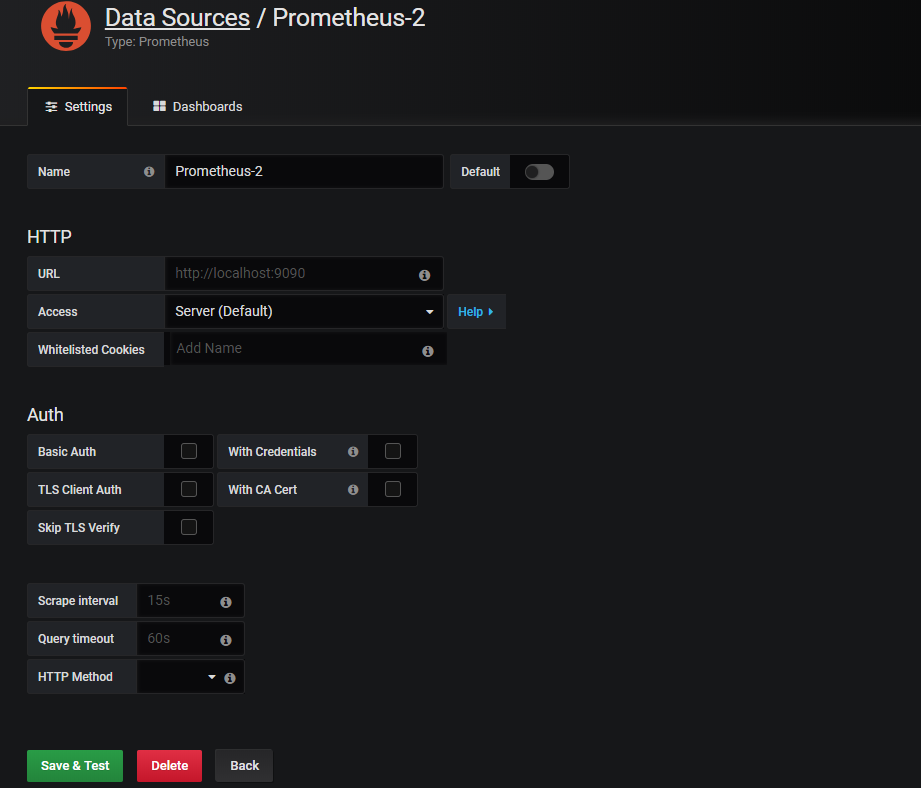
Task: Click the 'Type: Prometheus' subtitle text
Action: click(x=157, y=42)
